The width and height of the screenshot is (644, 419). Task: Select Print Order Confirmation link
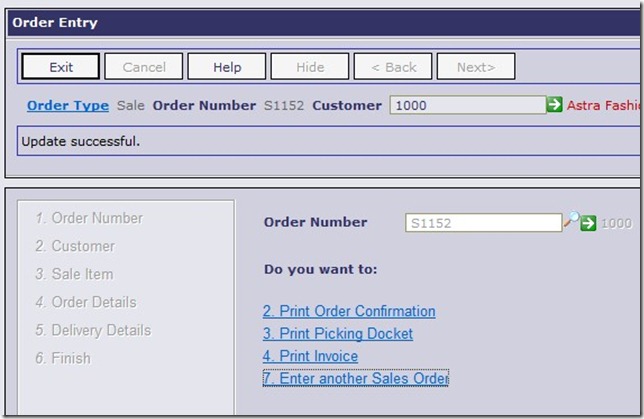(x=349, y=311)
